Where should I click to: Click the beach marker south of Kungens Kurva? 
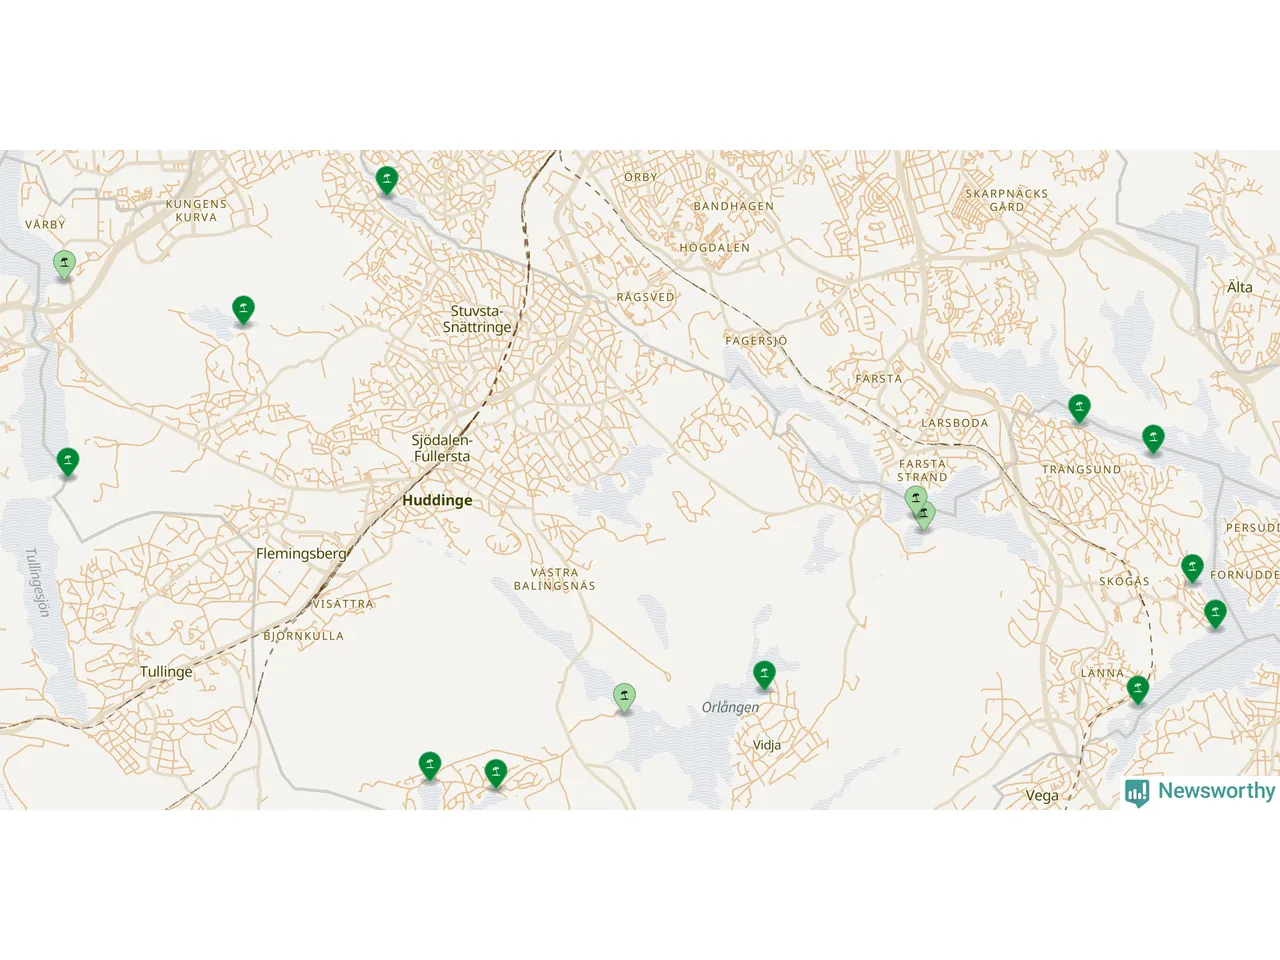pyautogui.click(x=243, y=310)
